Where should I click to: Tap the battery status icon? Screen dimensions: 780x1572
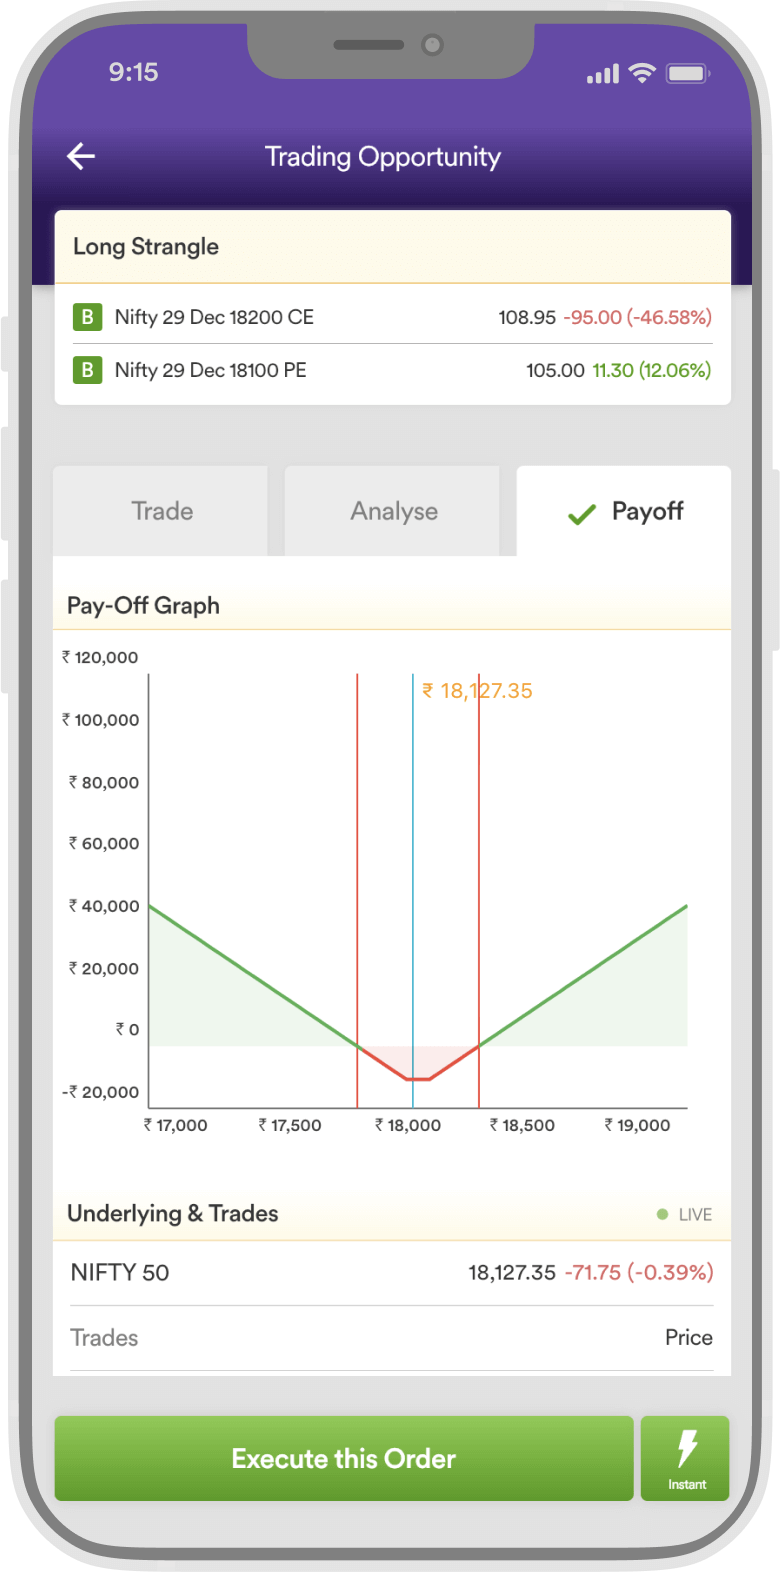click(688, 73)
